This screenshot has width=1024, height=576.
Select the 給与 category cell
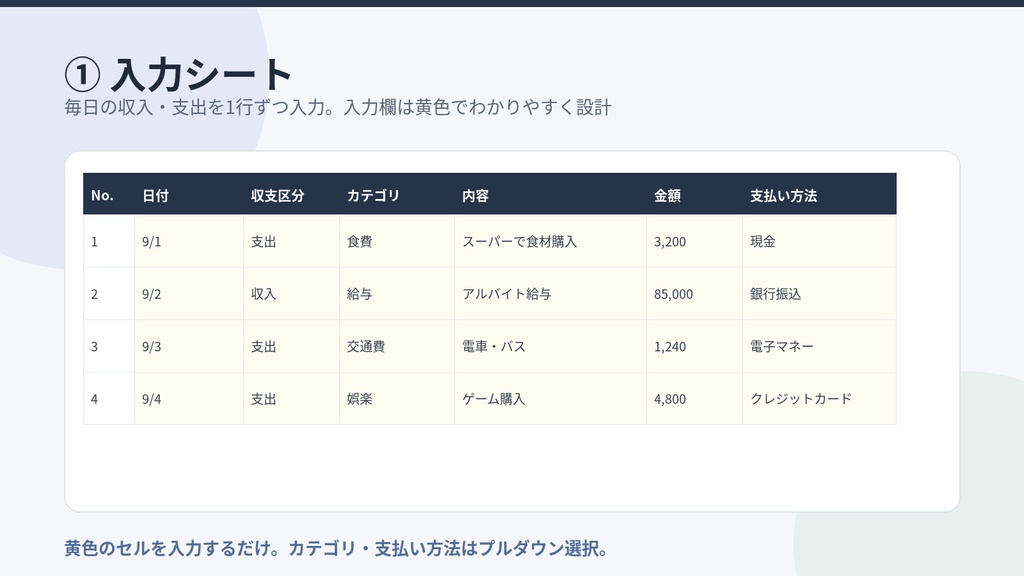(397, 294)
